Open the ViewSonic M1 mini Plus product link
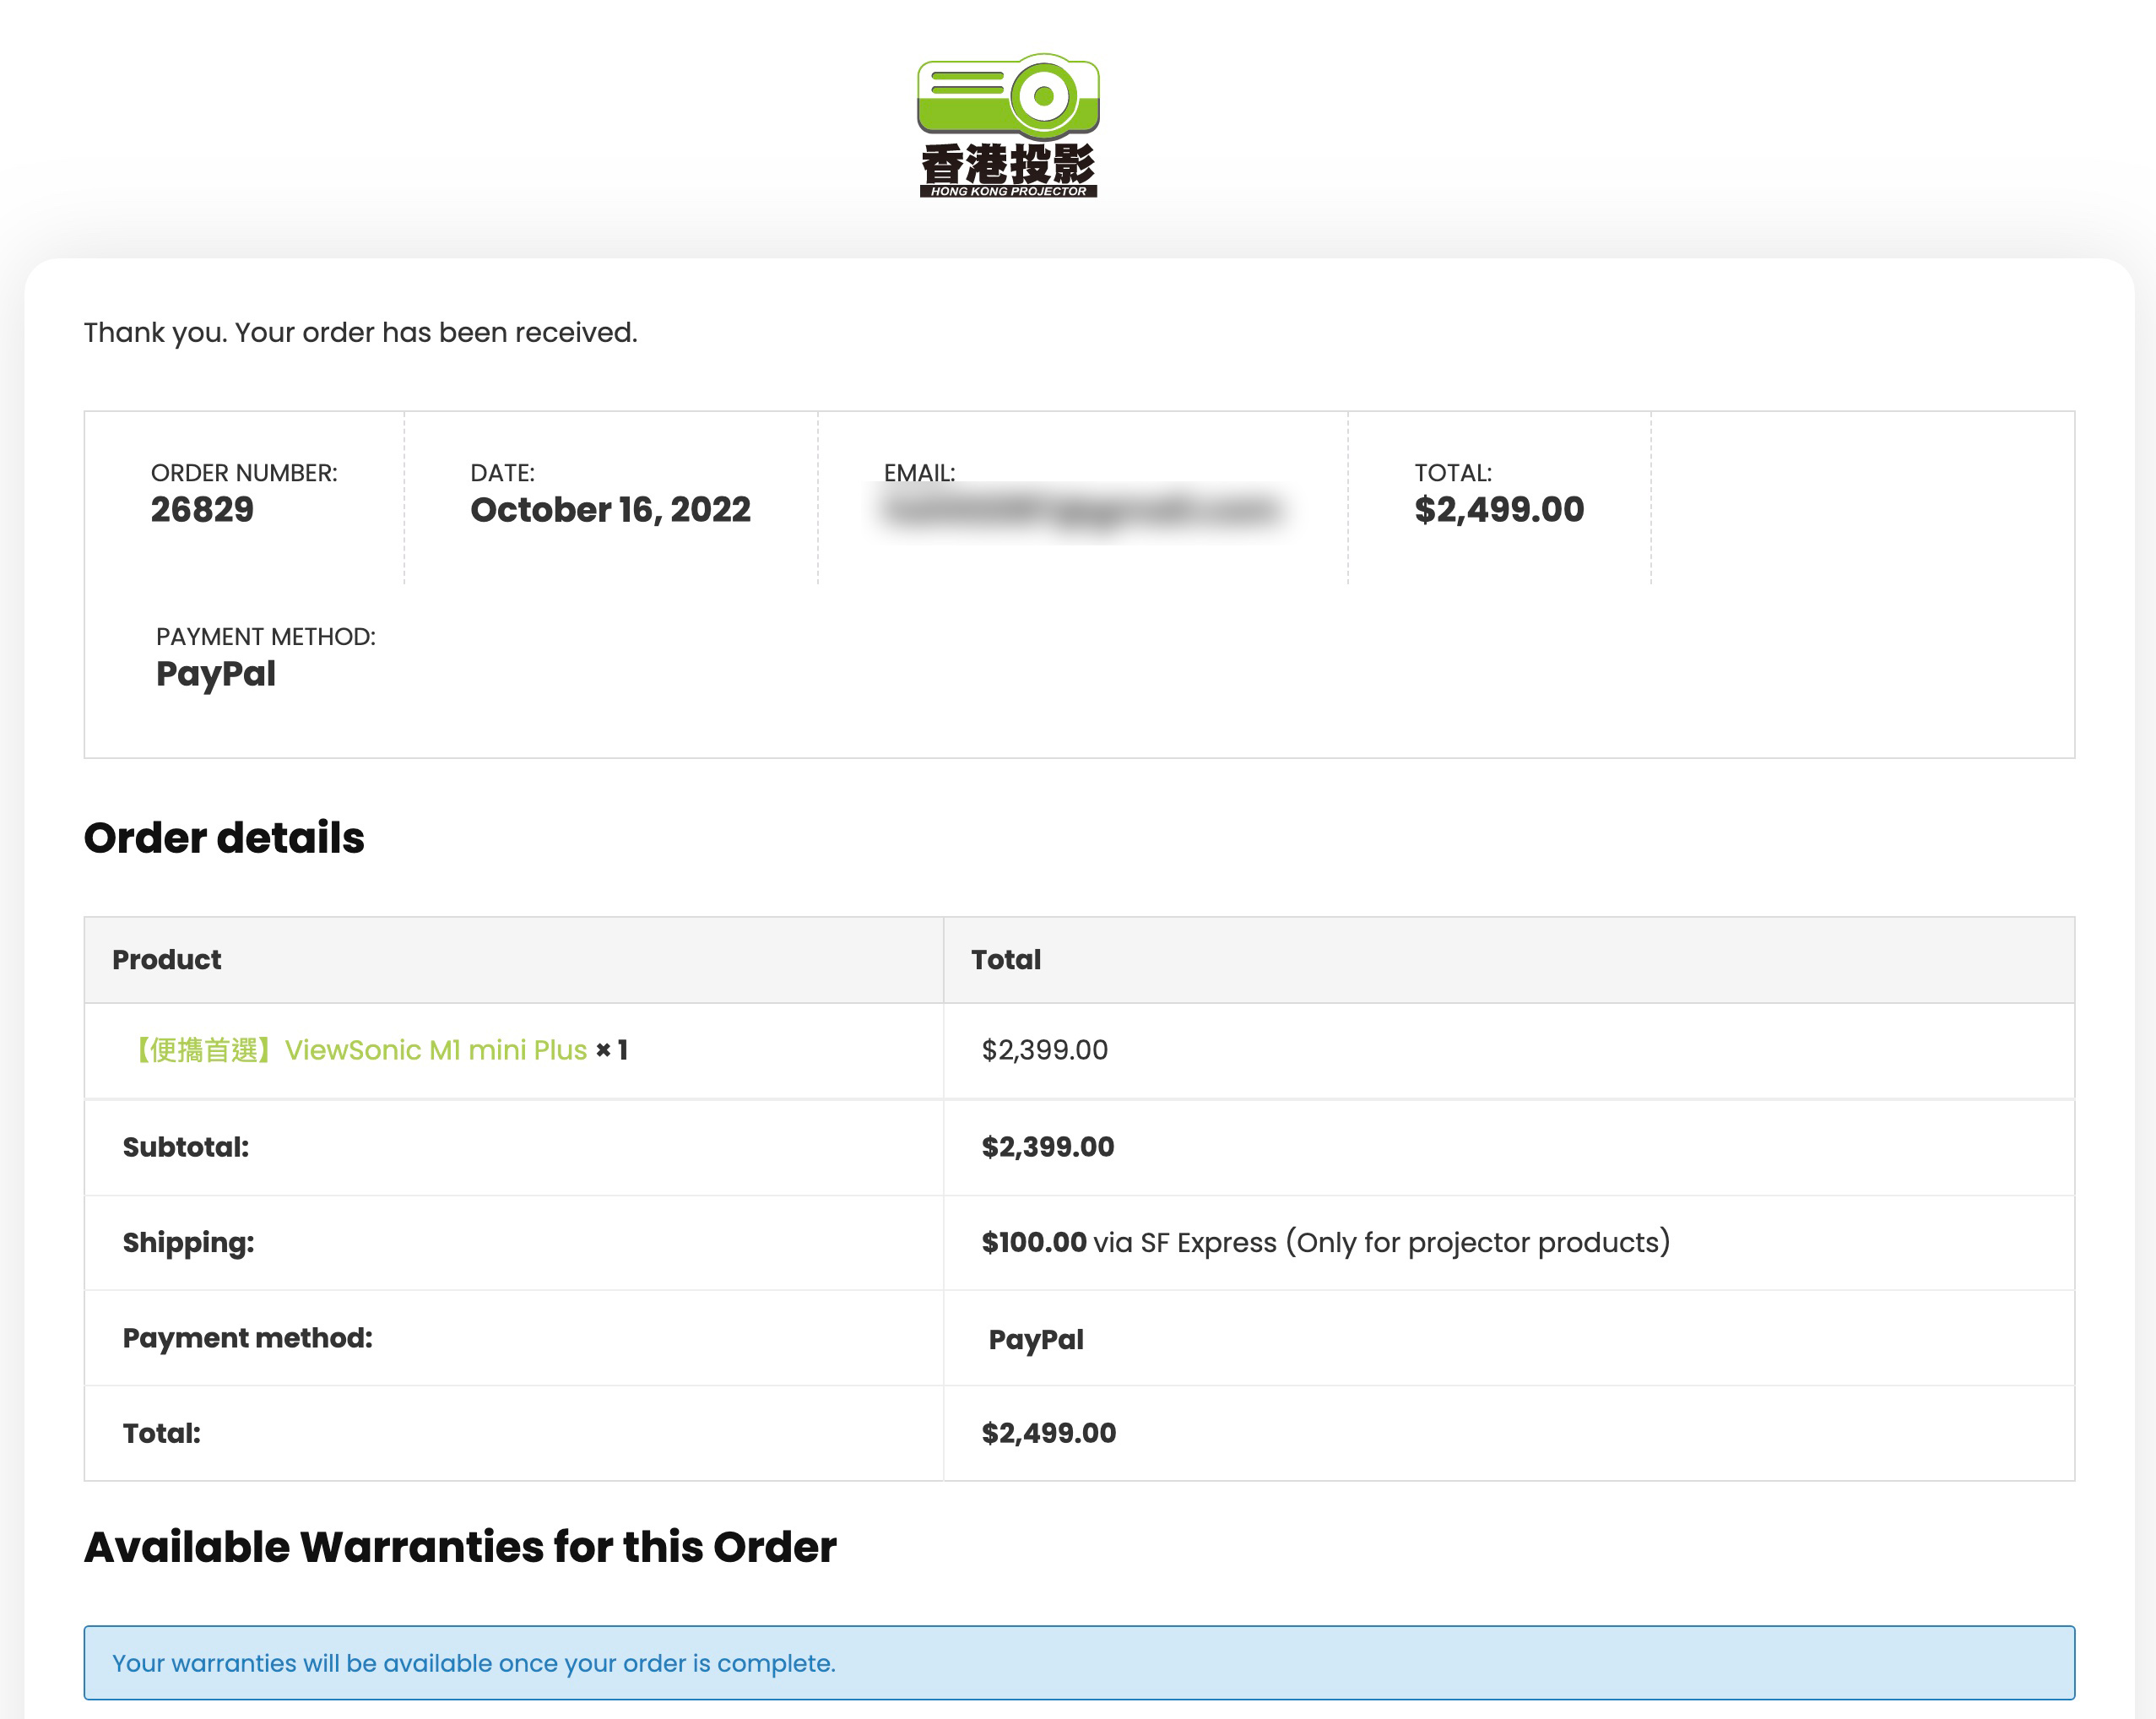The width and height of the screenshot is (2156, 1719). tap(359, 1050)
